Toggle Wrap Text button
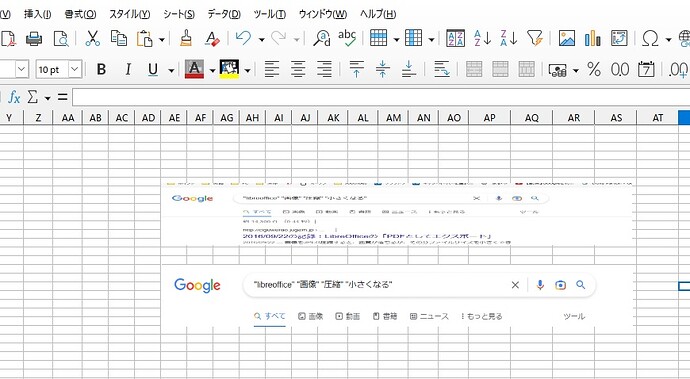The width and height of the screenshot is (690, 379). point(441,69)
